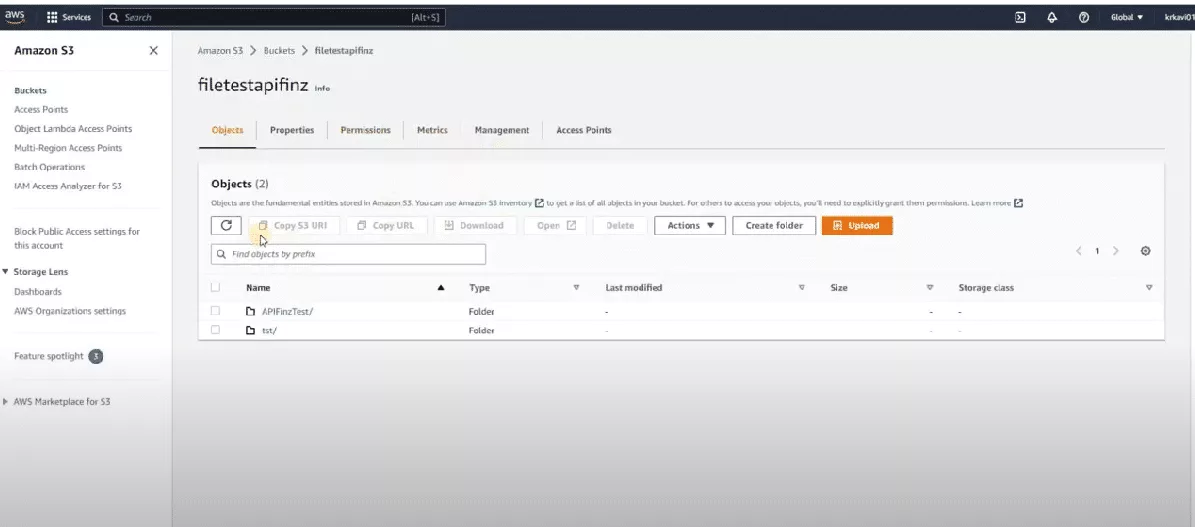Open CloudShell terminal icon

coord(1020,17)
